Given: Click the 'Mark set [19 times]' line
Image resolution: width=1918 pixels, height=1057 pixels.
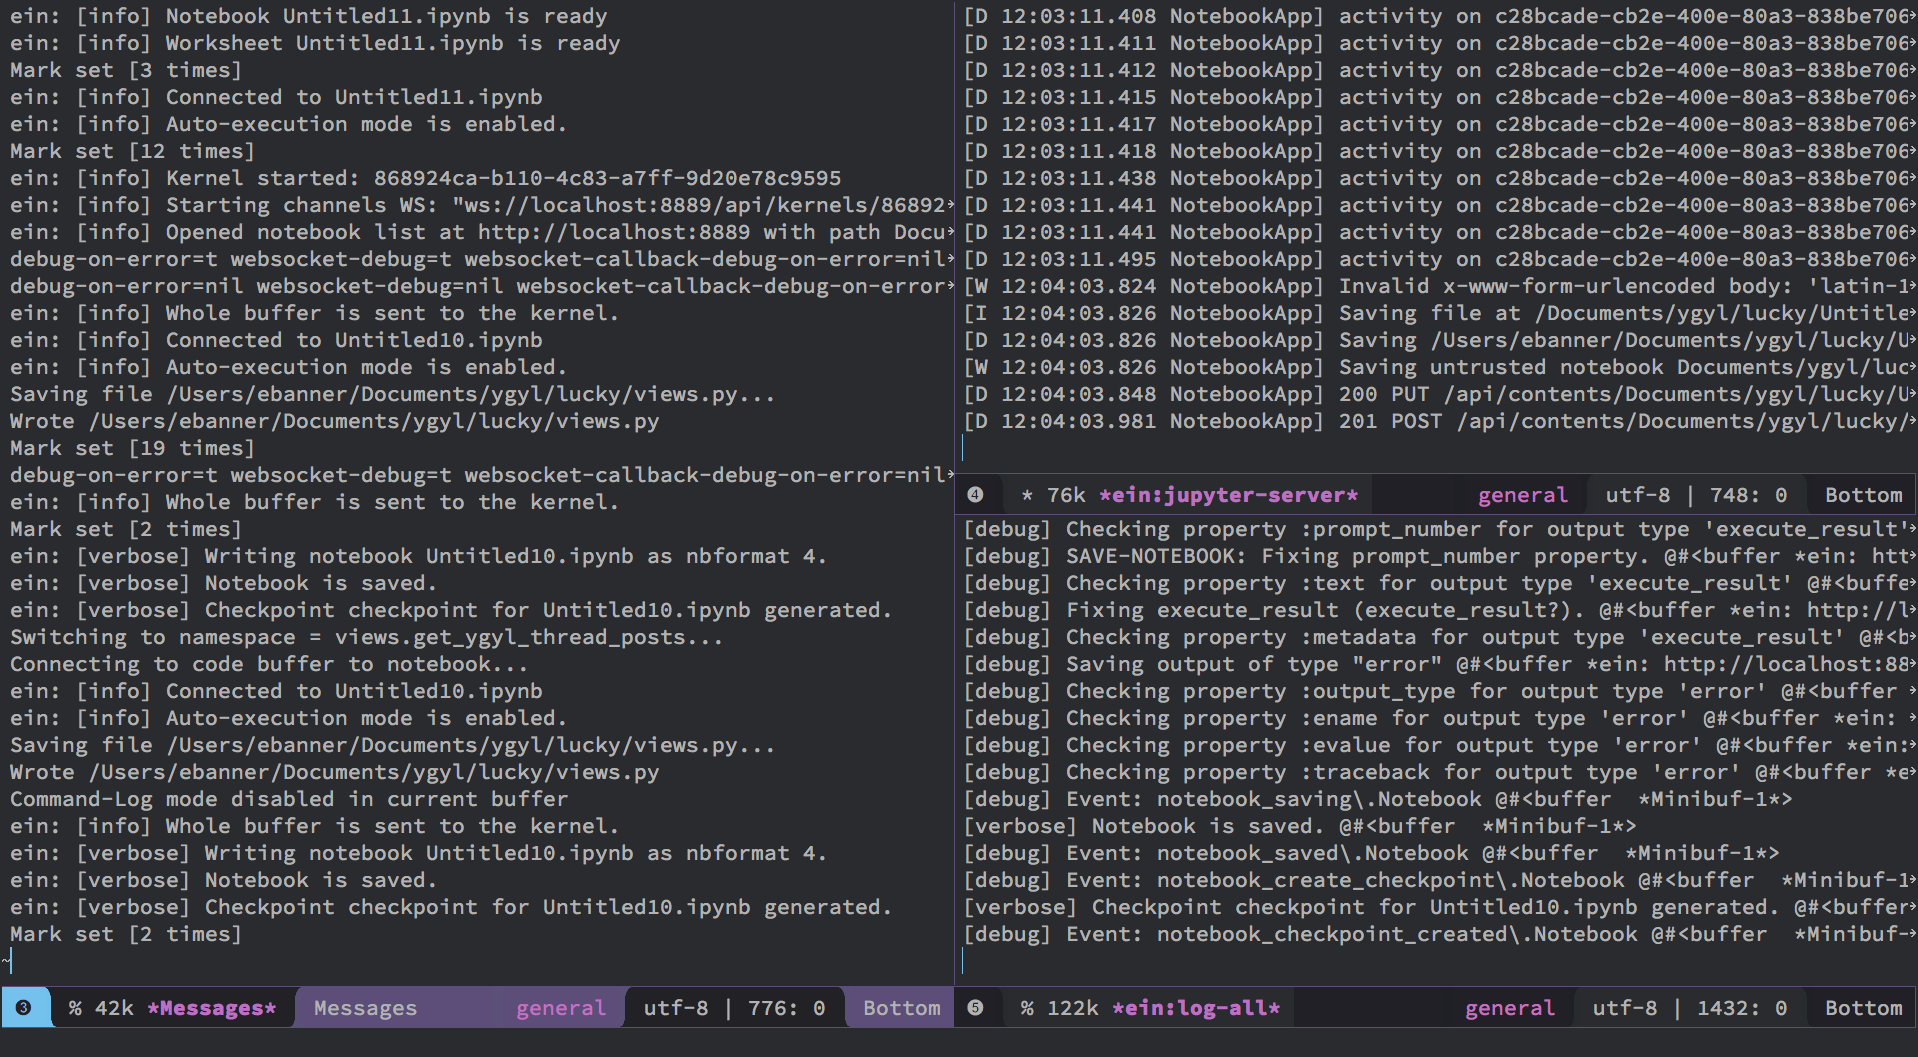Looking at the screenshot, I should point(132,448).
